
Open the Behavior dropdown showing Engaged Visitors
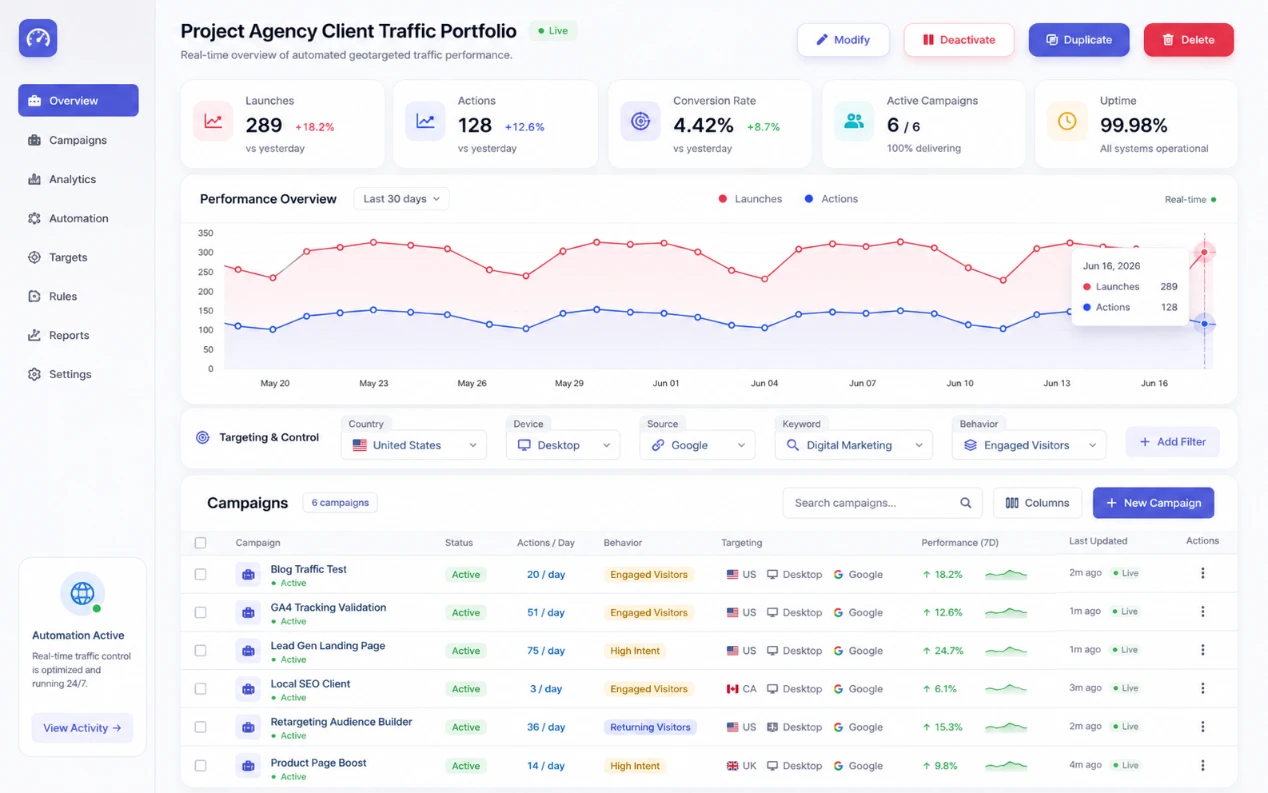pyautogui.click(x=1029, y=445)
